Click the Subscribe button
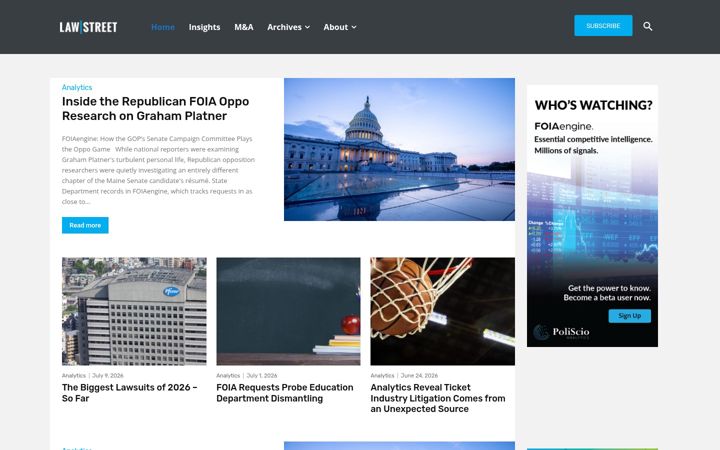Viewport: 720px width, 450px height. tap(603, 26)
